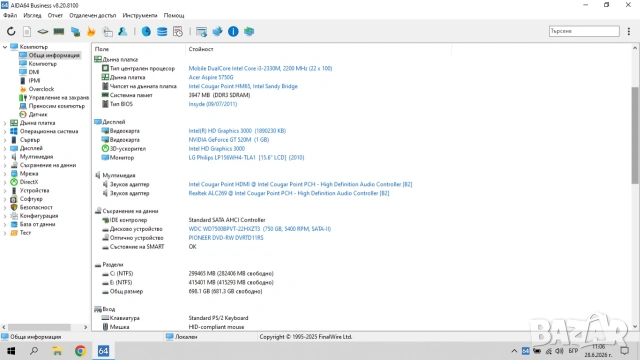
Task: Open the LG Philips LP156WH4-TLA1 monitor link
Action: [x=246, y=157]
